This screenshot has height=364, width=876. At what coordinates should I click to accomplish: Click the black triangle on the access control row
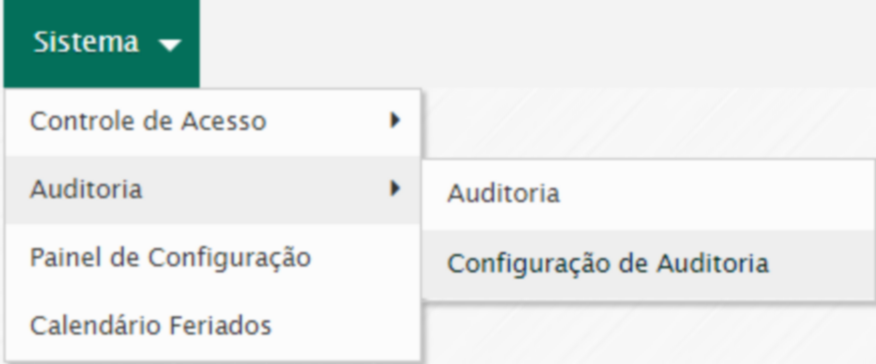coord(395,120)
